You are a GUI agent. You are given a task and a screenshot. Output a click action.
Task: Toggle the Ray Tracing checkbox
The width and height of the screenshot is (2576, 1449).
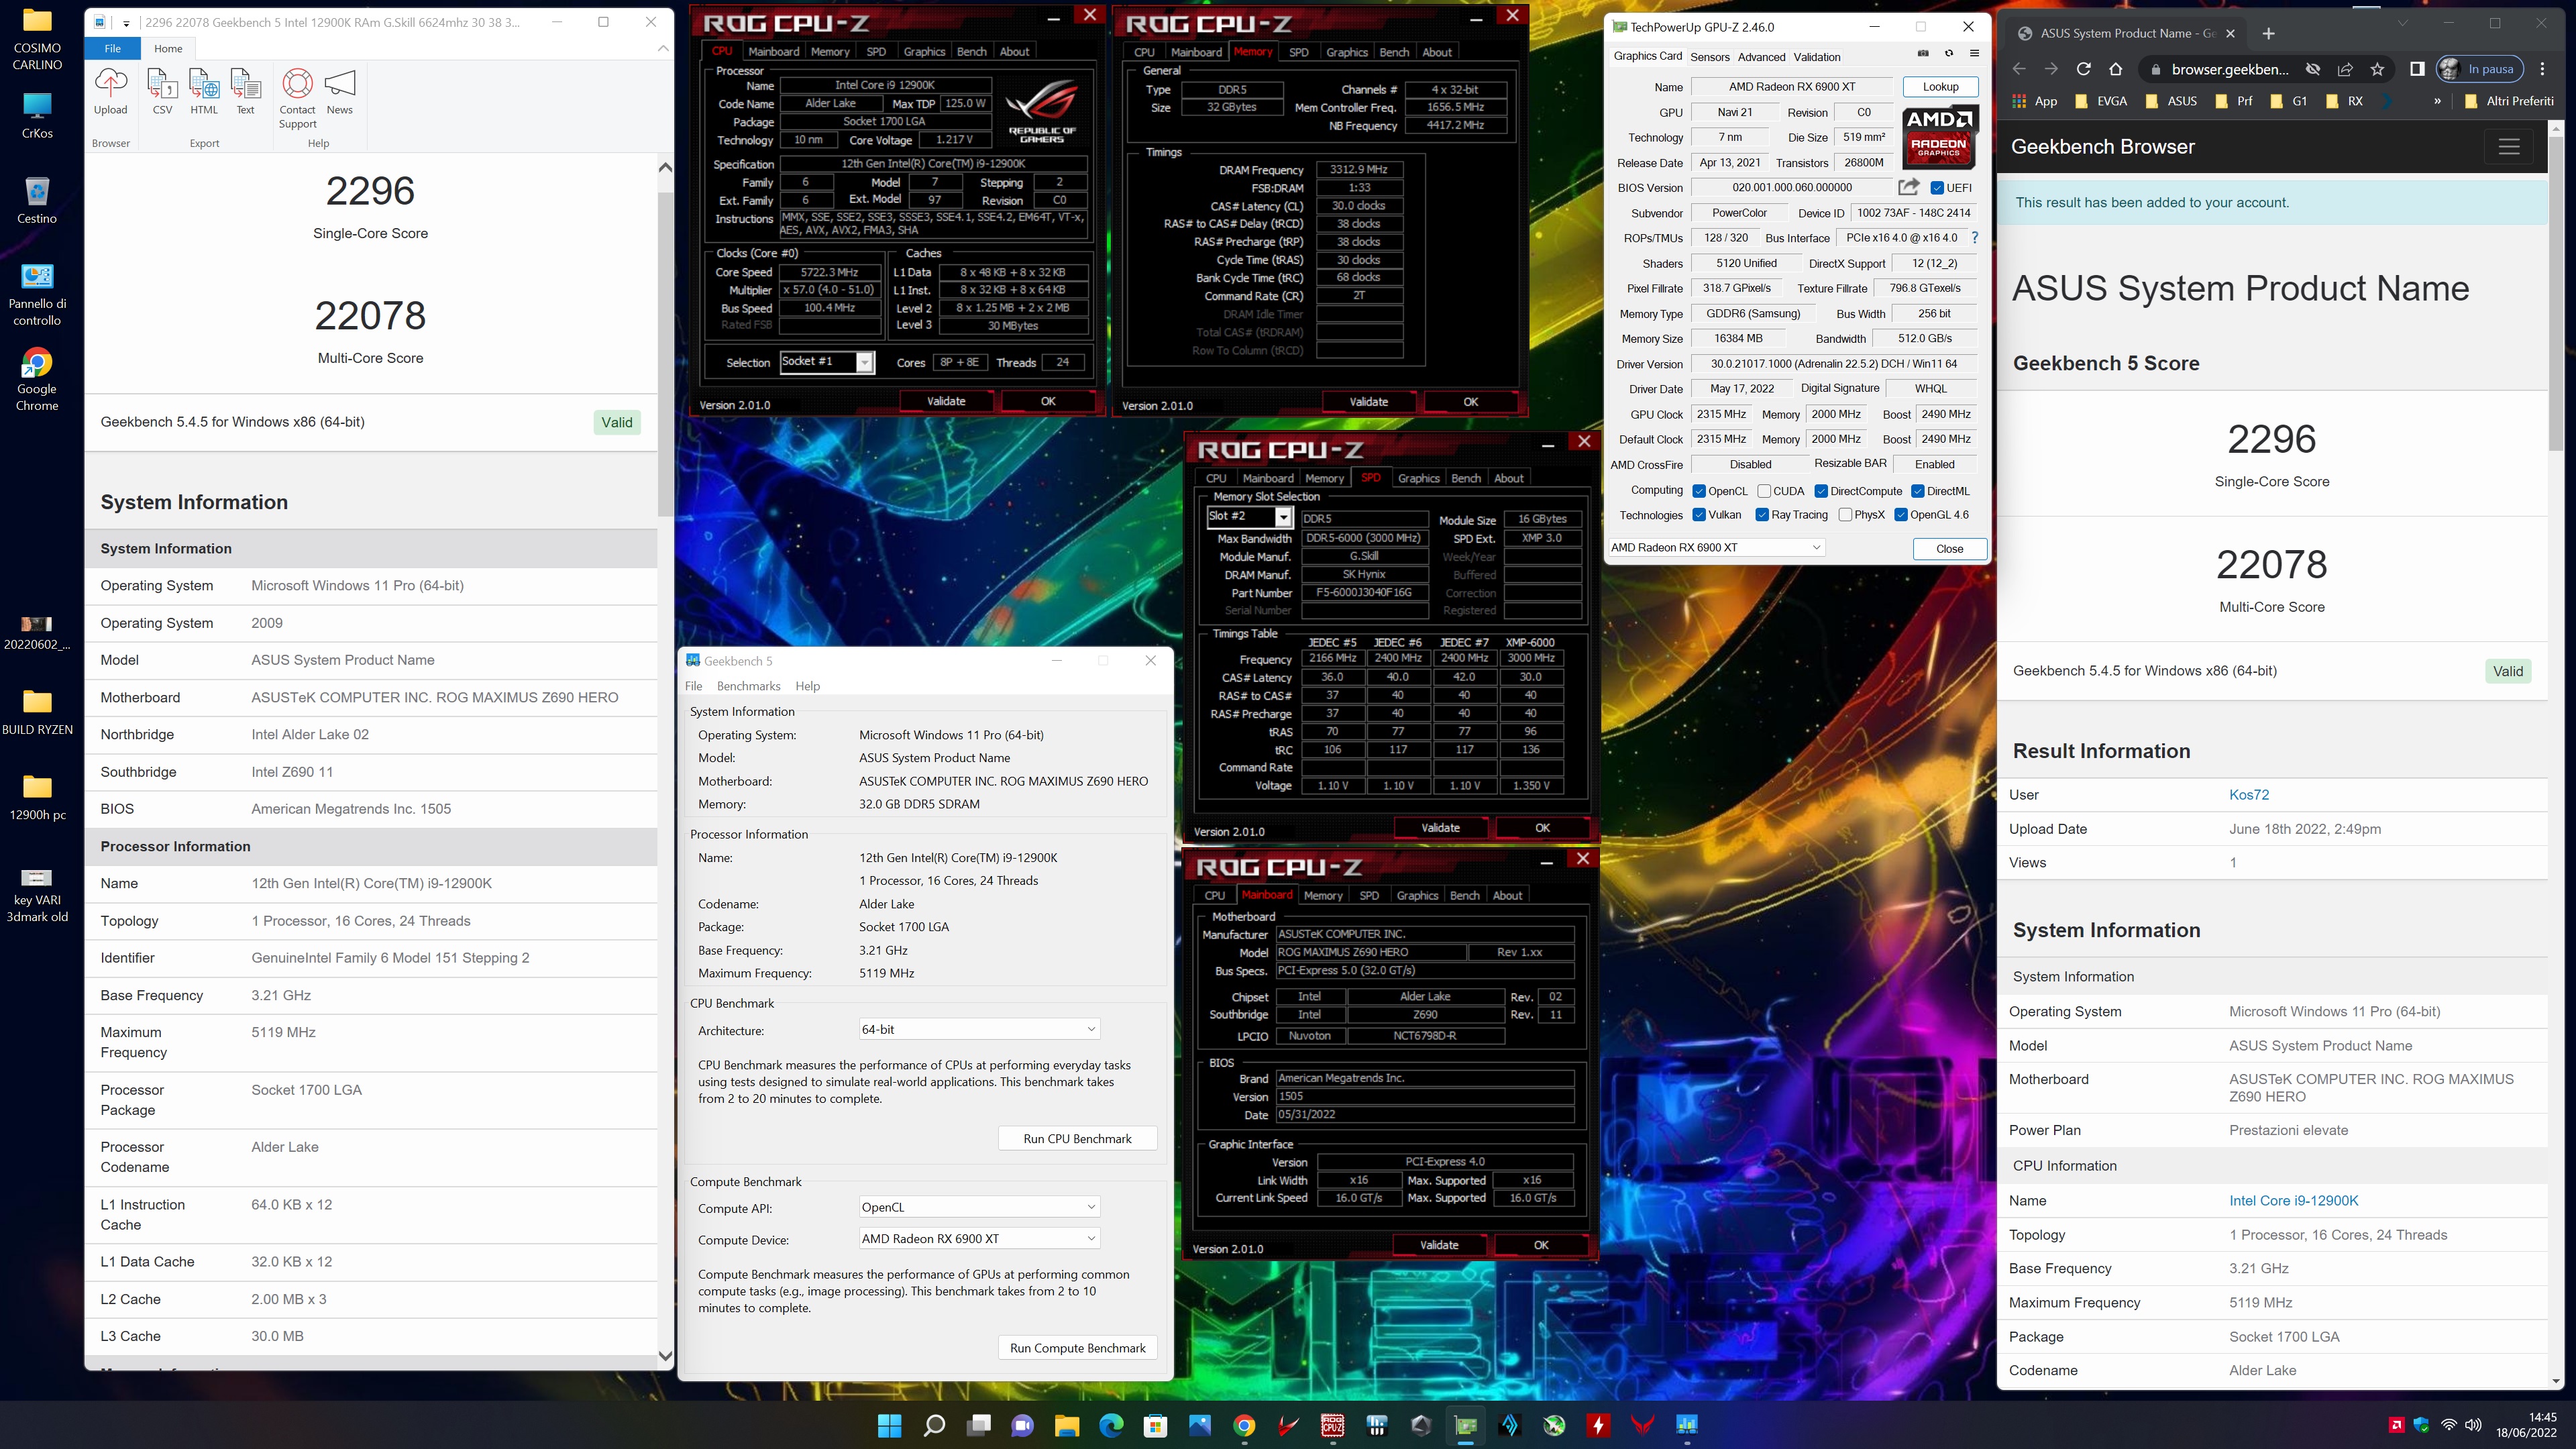(1762, 515)
